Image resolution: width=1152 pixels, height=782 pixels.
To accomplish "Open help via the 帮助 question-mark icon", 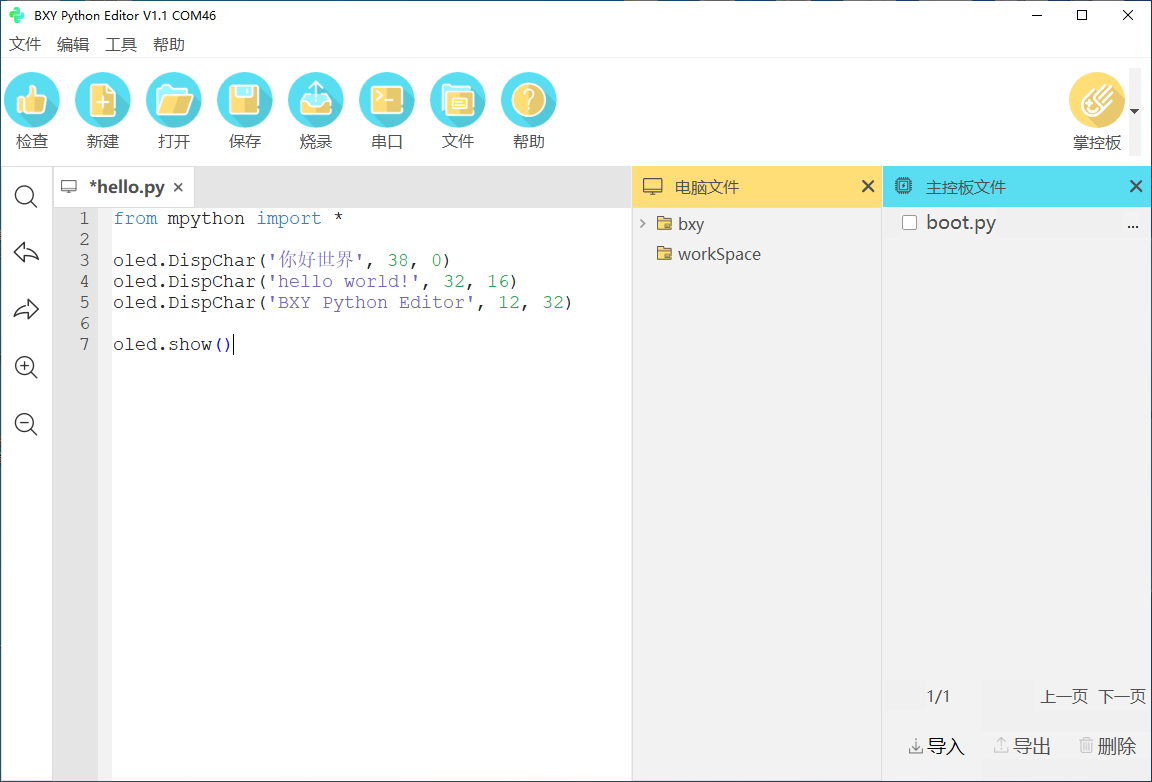I will tap(528, 100).
